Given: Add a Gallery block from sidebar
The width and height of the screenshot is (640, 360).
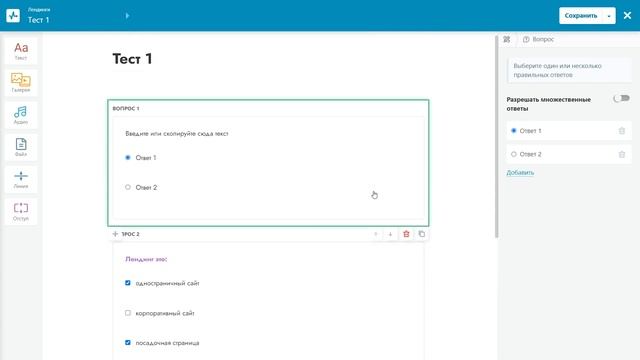Looking at the screenshot, I should [x=21, y=83].
